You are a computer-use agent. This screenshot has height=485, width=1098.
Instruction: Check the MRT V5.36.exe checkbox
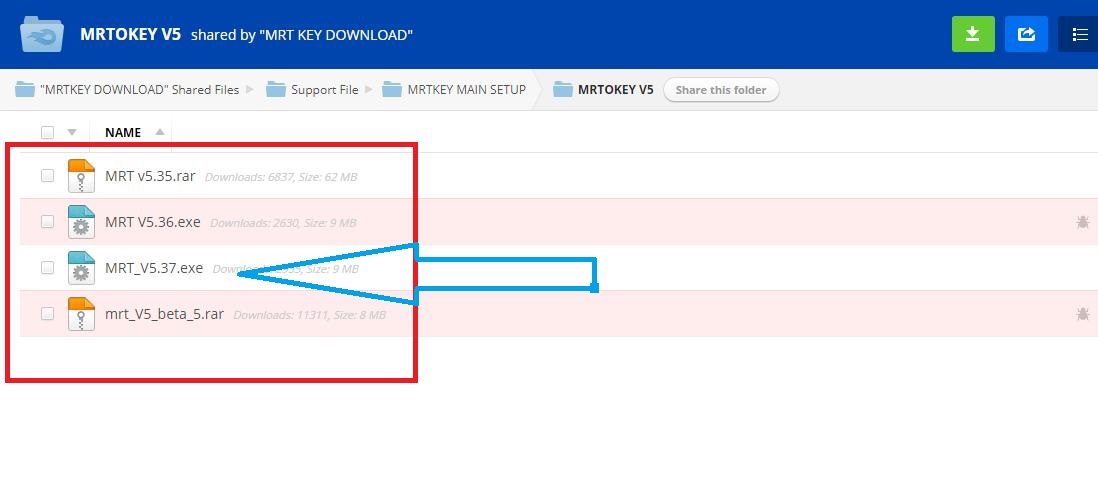pyautogui.click(x=47, y=222)
